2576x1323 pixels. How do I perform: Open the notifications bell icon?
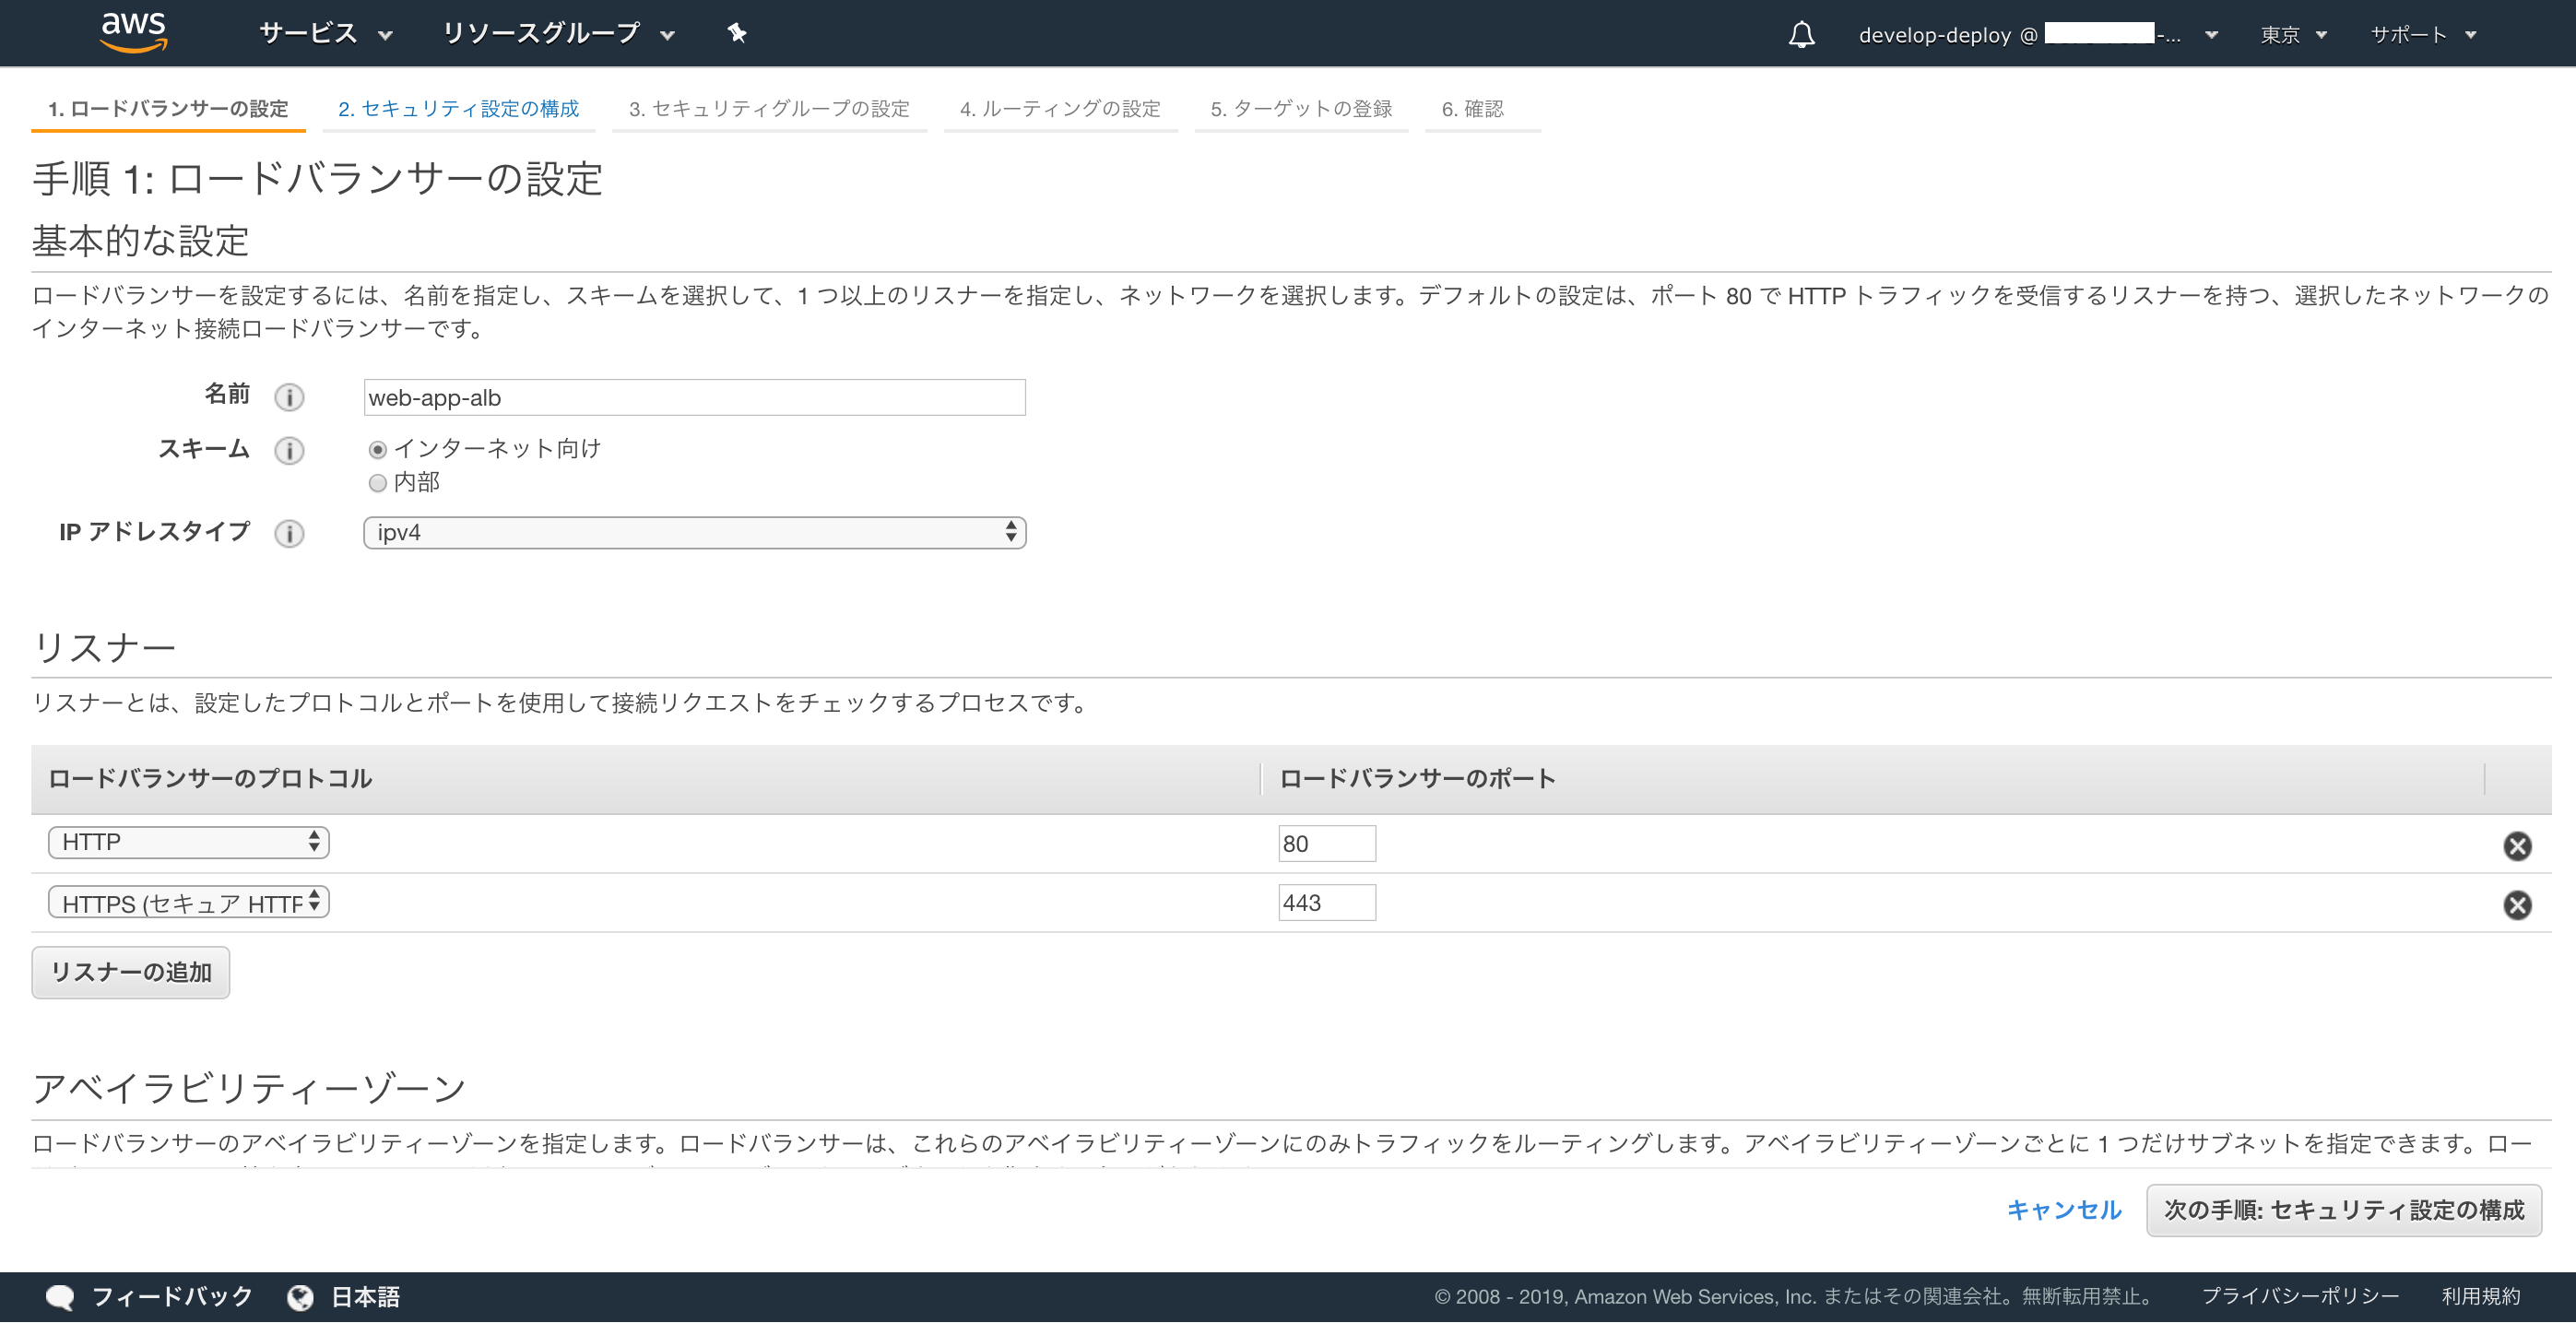click(x=1801, y=34)
